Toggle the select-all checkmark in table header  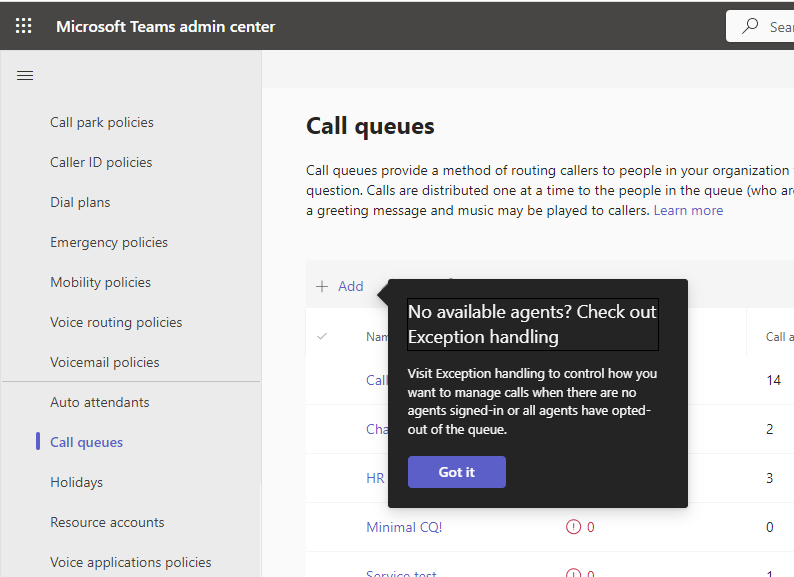322,336
